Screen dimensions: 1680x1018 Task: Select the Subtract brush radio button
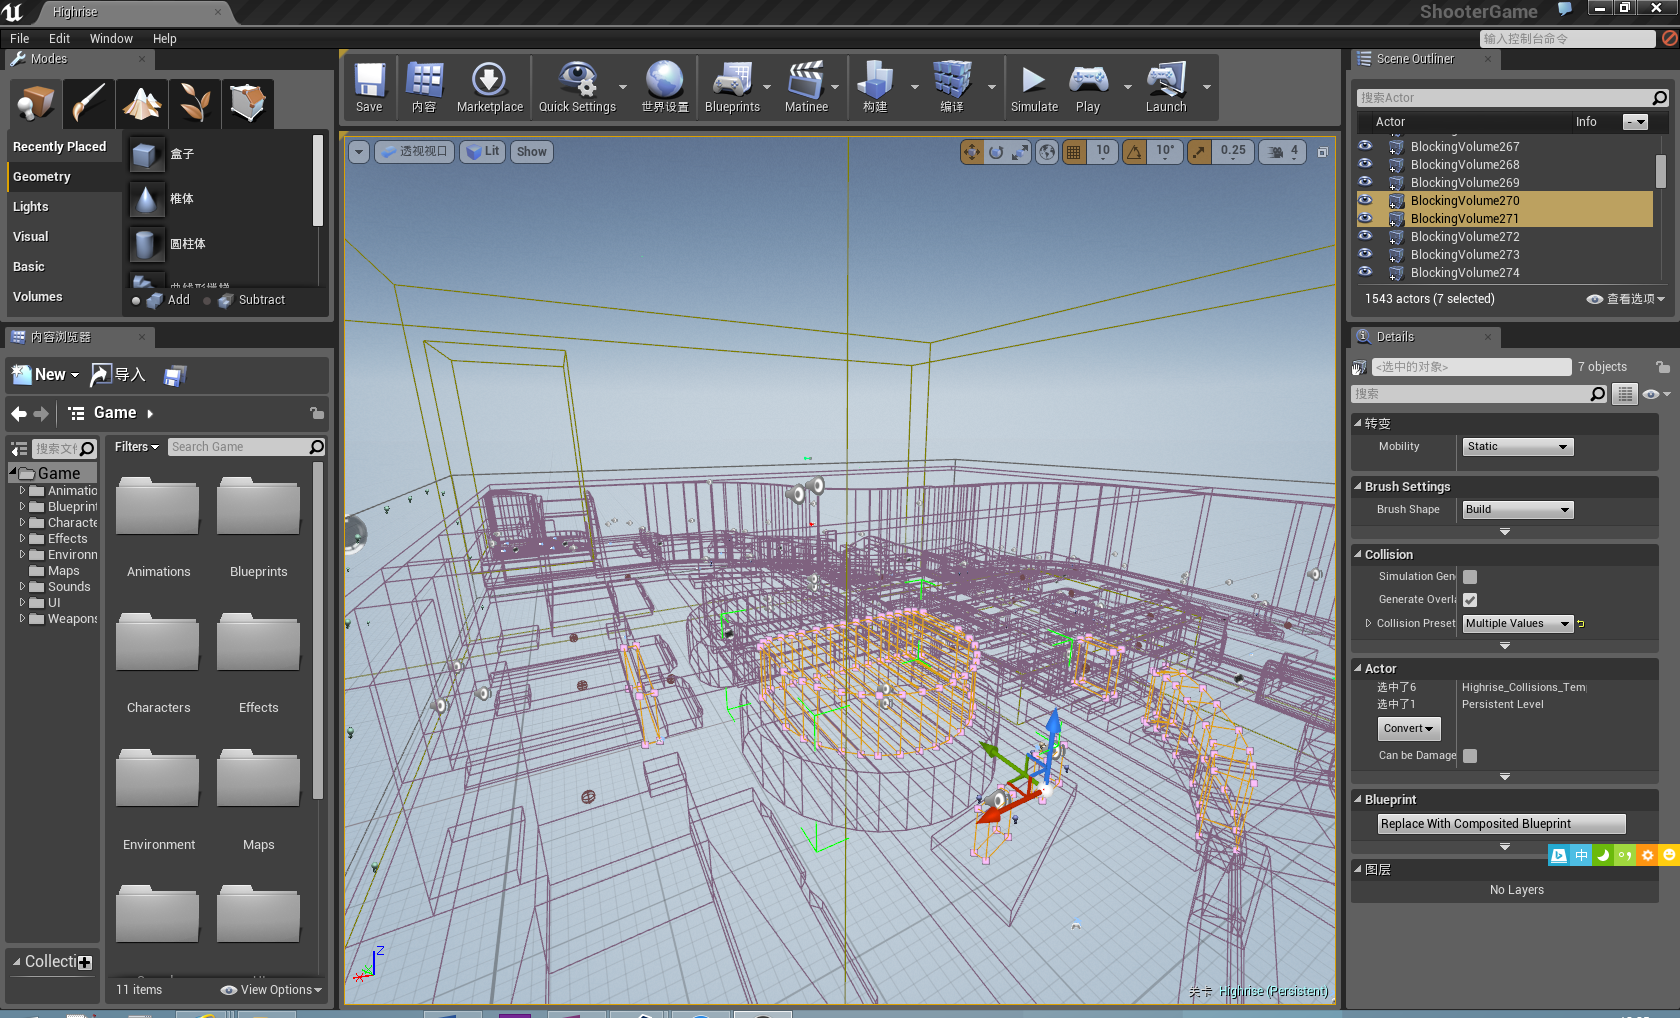tap(207, 300)
